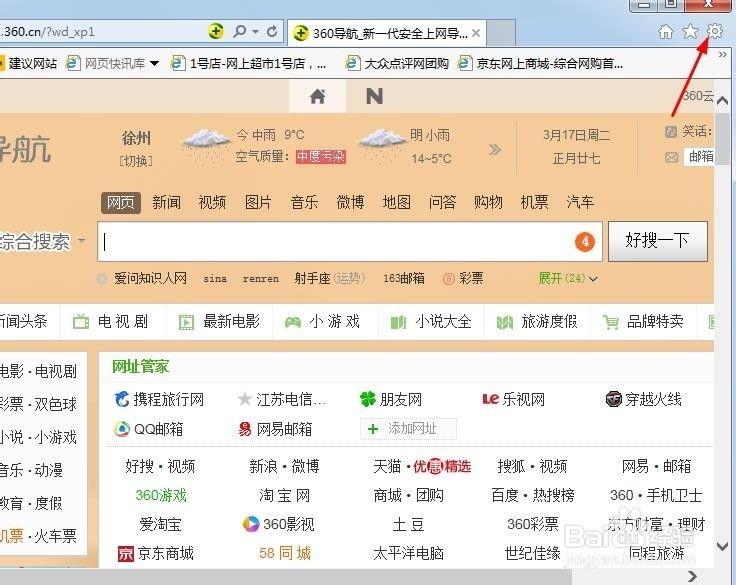Image resolution: width=736 pixels, height=585 pixels.
Task: Open address bar search dropdown arrow
Action: click(255, 32)
